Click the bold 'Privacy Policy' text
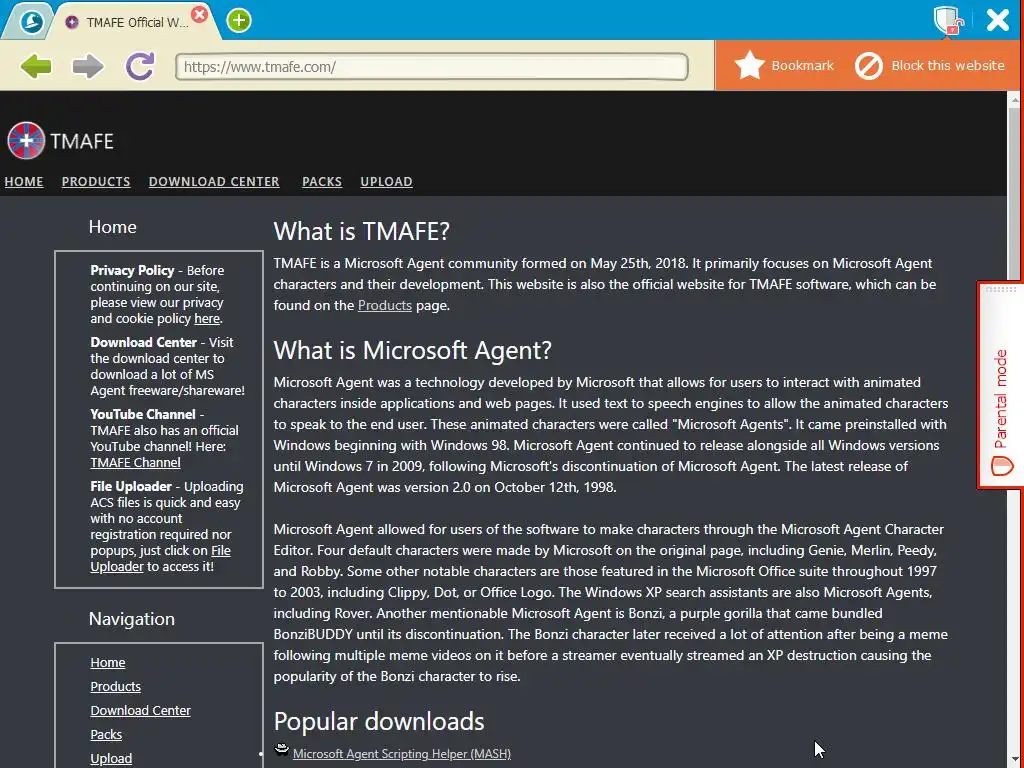The image size is (1024, 768). pos(132,270)
